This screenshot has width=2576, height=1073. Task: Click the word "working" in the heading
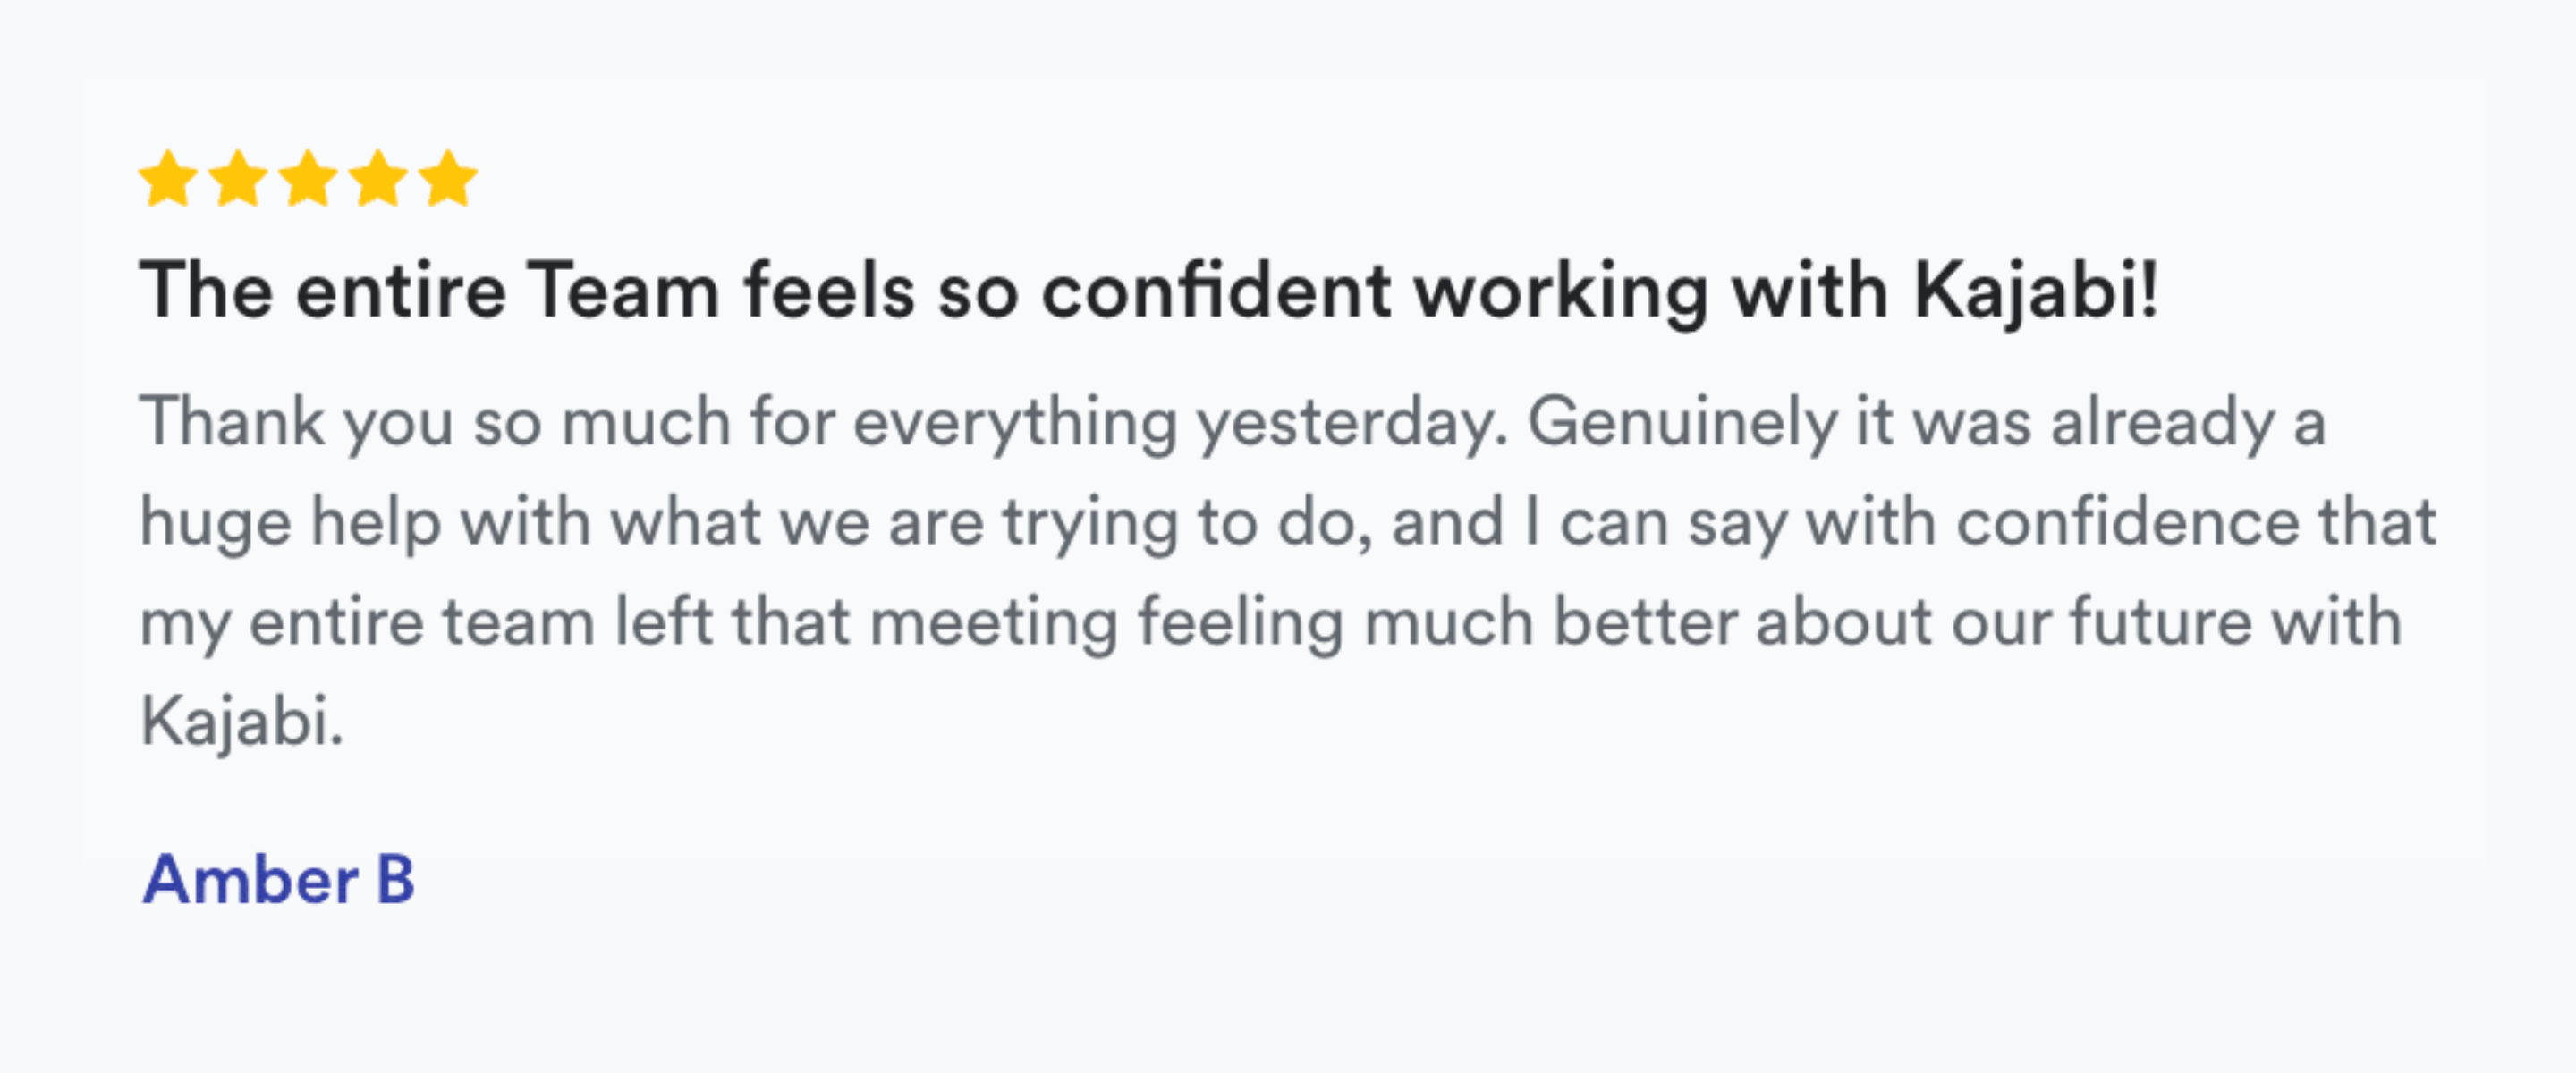[x=1560, y=291]
